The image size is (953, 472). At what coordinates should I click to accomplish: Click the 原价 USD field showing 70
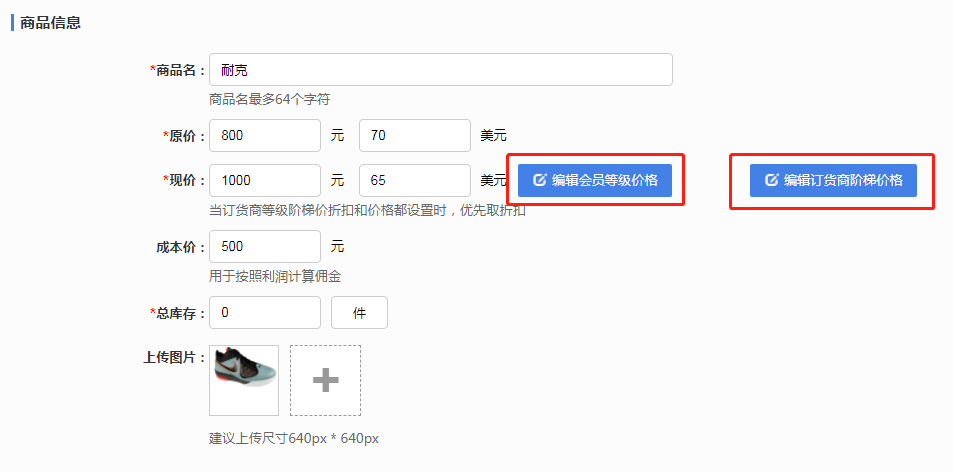point(414,135)
